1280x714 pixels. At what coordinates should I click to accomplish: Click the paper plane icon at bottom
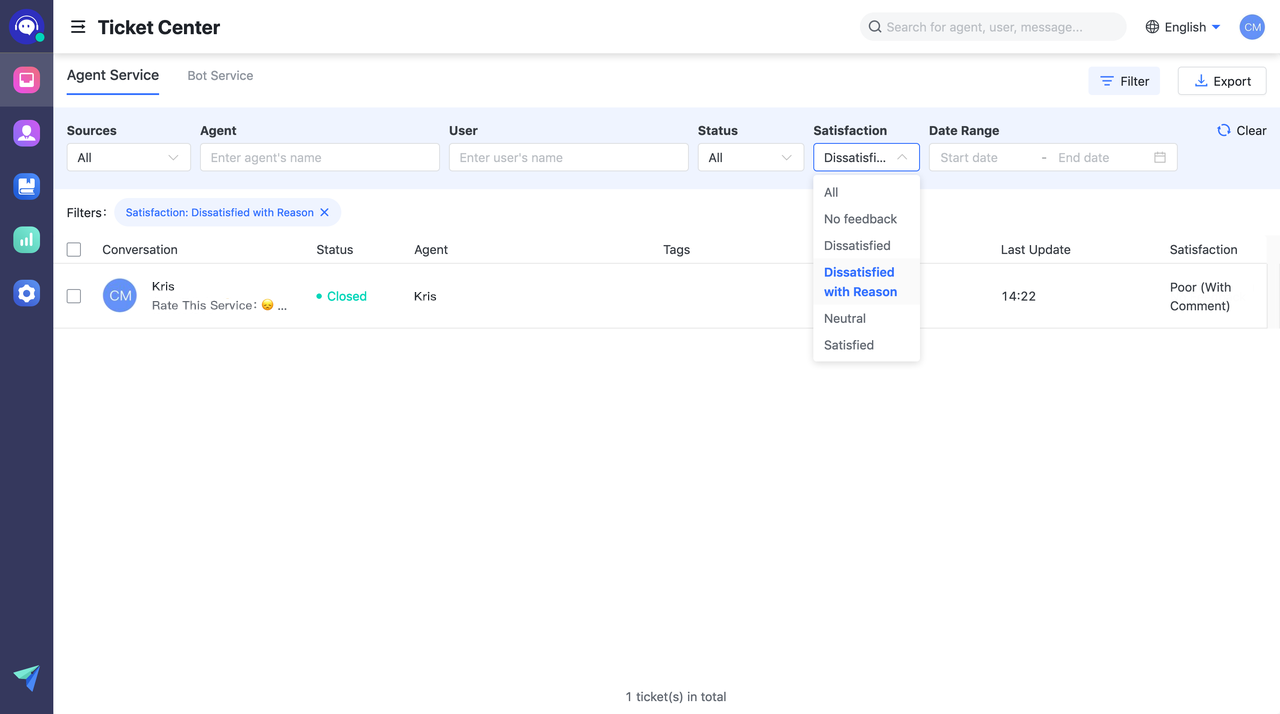point(27,677)
